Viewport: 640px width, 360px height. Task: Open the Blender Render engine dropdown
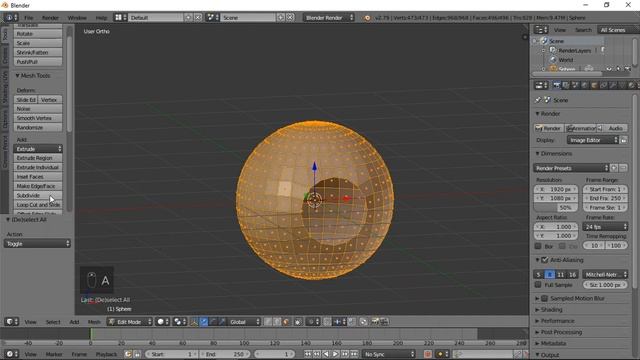point(329,18)
